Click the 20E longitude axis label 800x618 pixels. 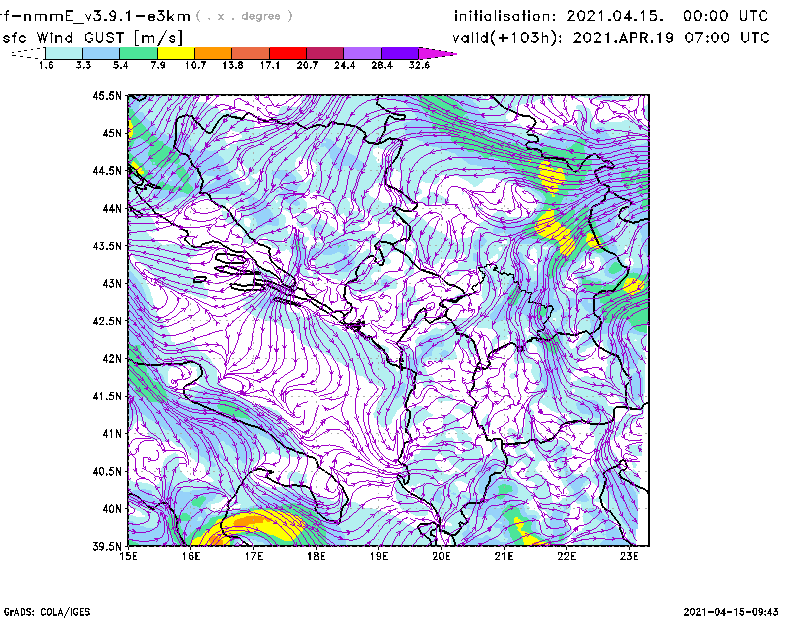[x=441, y=556]
